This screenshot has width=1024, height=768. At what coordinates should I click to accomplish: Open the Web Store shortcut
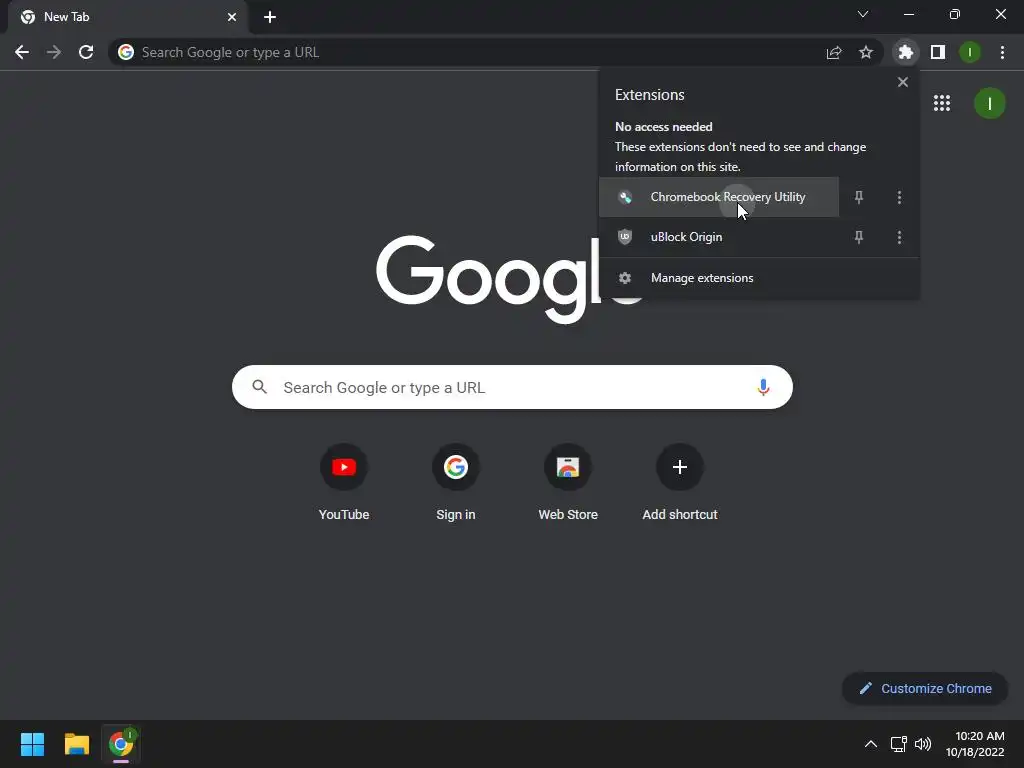568,483
